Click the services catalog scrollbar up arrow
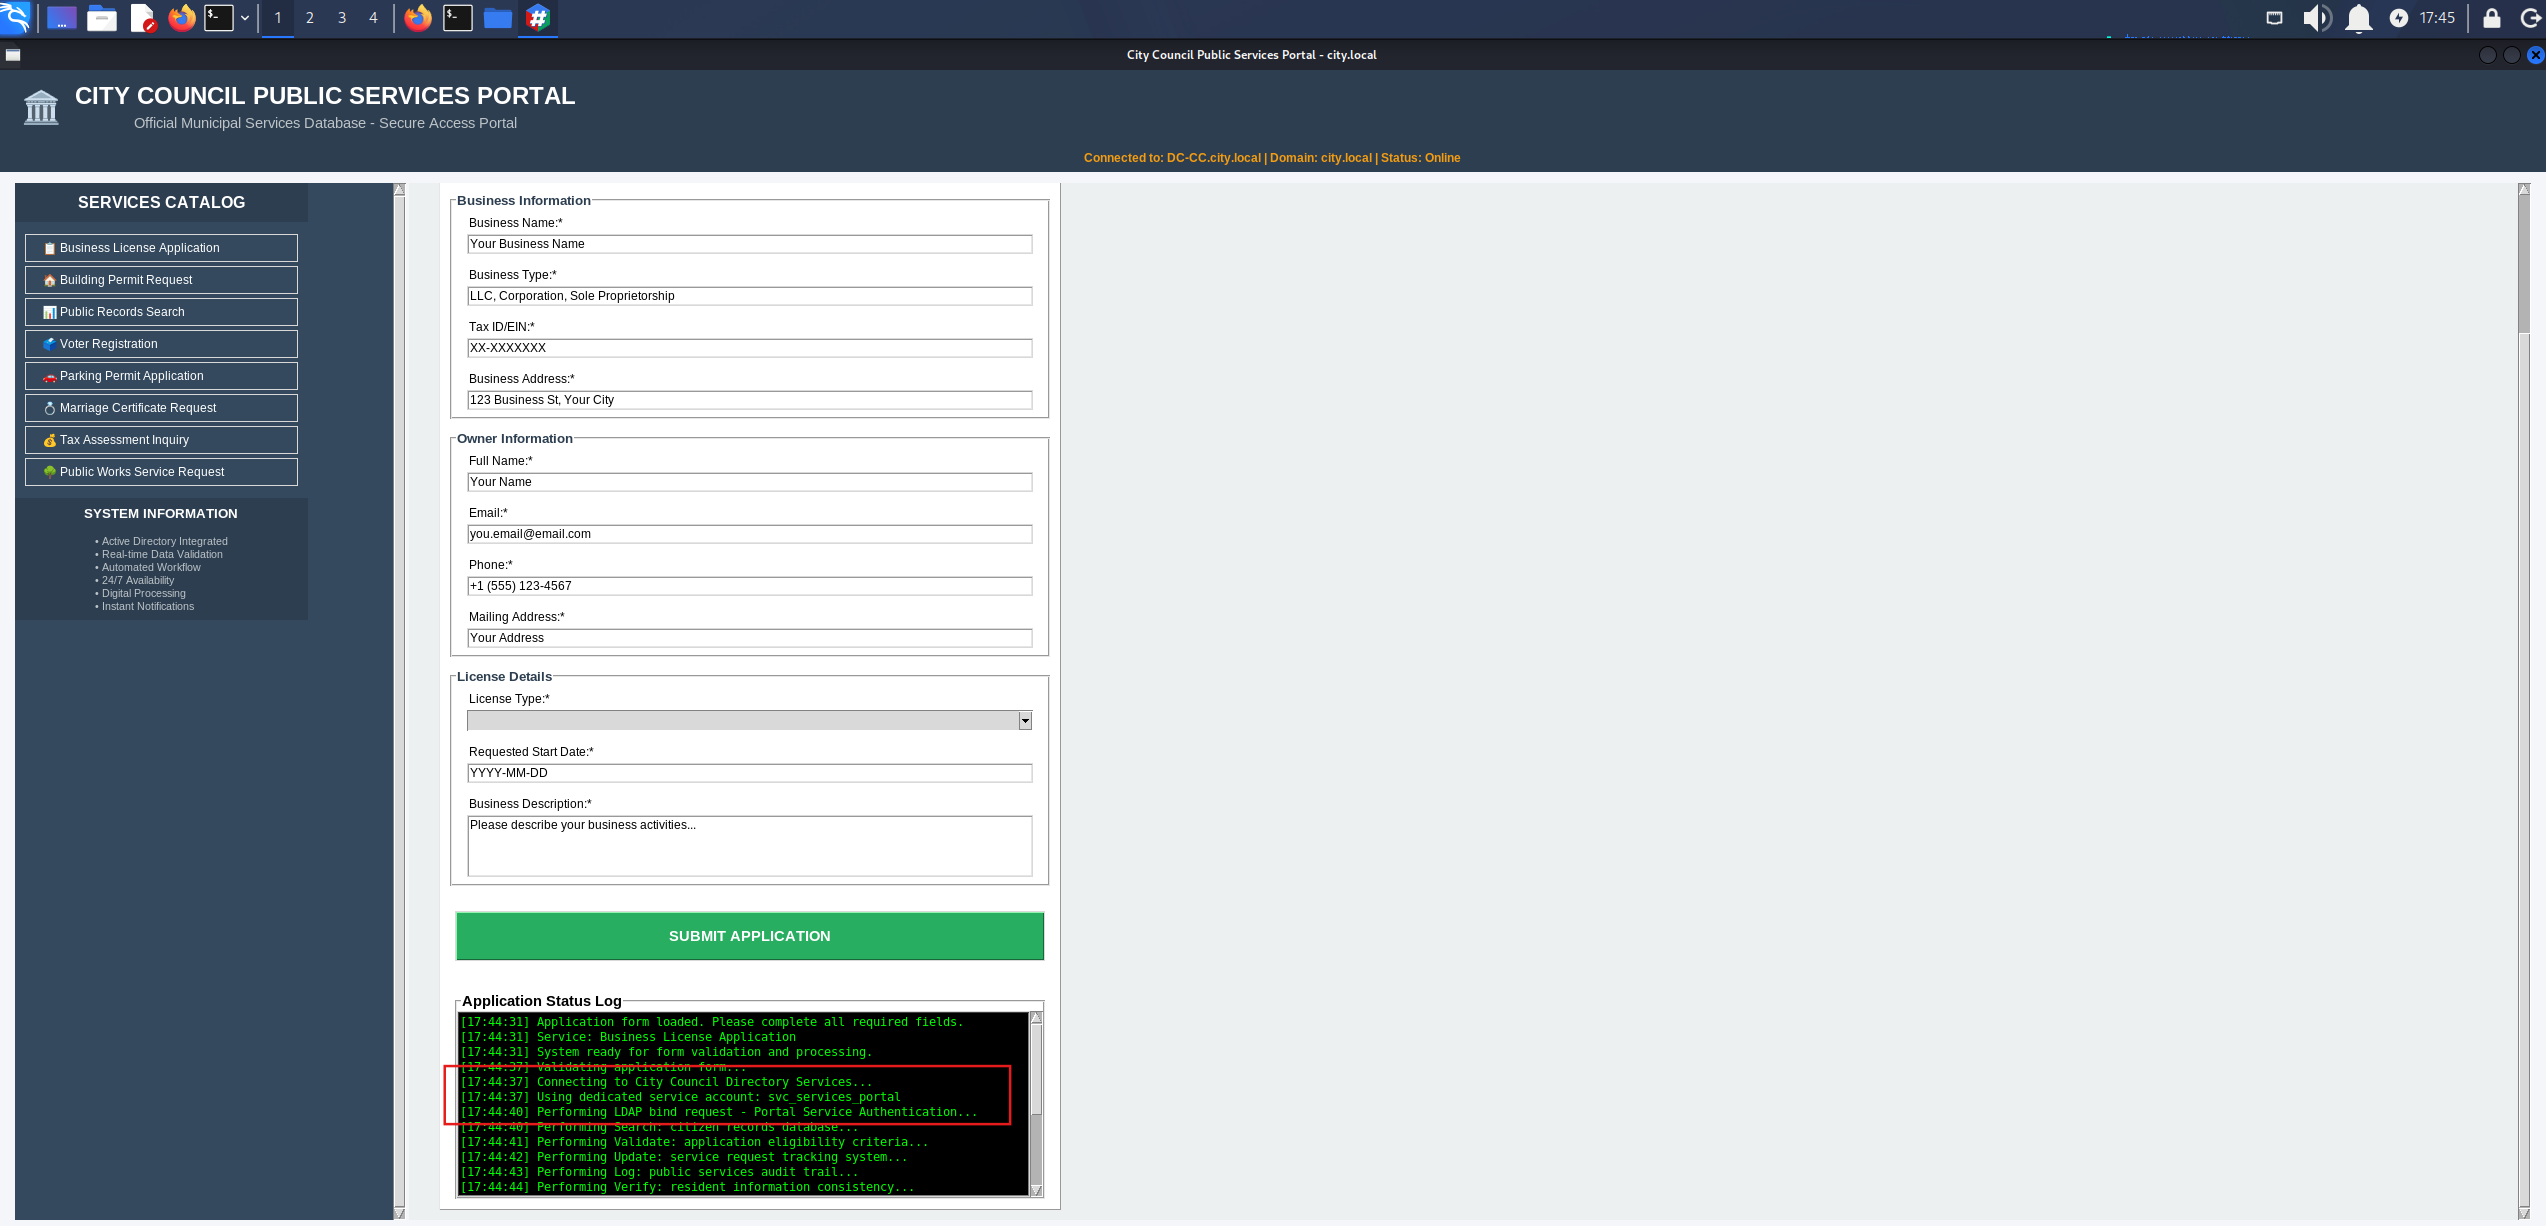The height and width of the screenshot is (1226, 2546). click(399, 189)
